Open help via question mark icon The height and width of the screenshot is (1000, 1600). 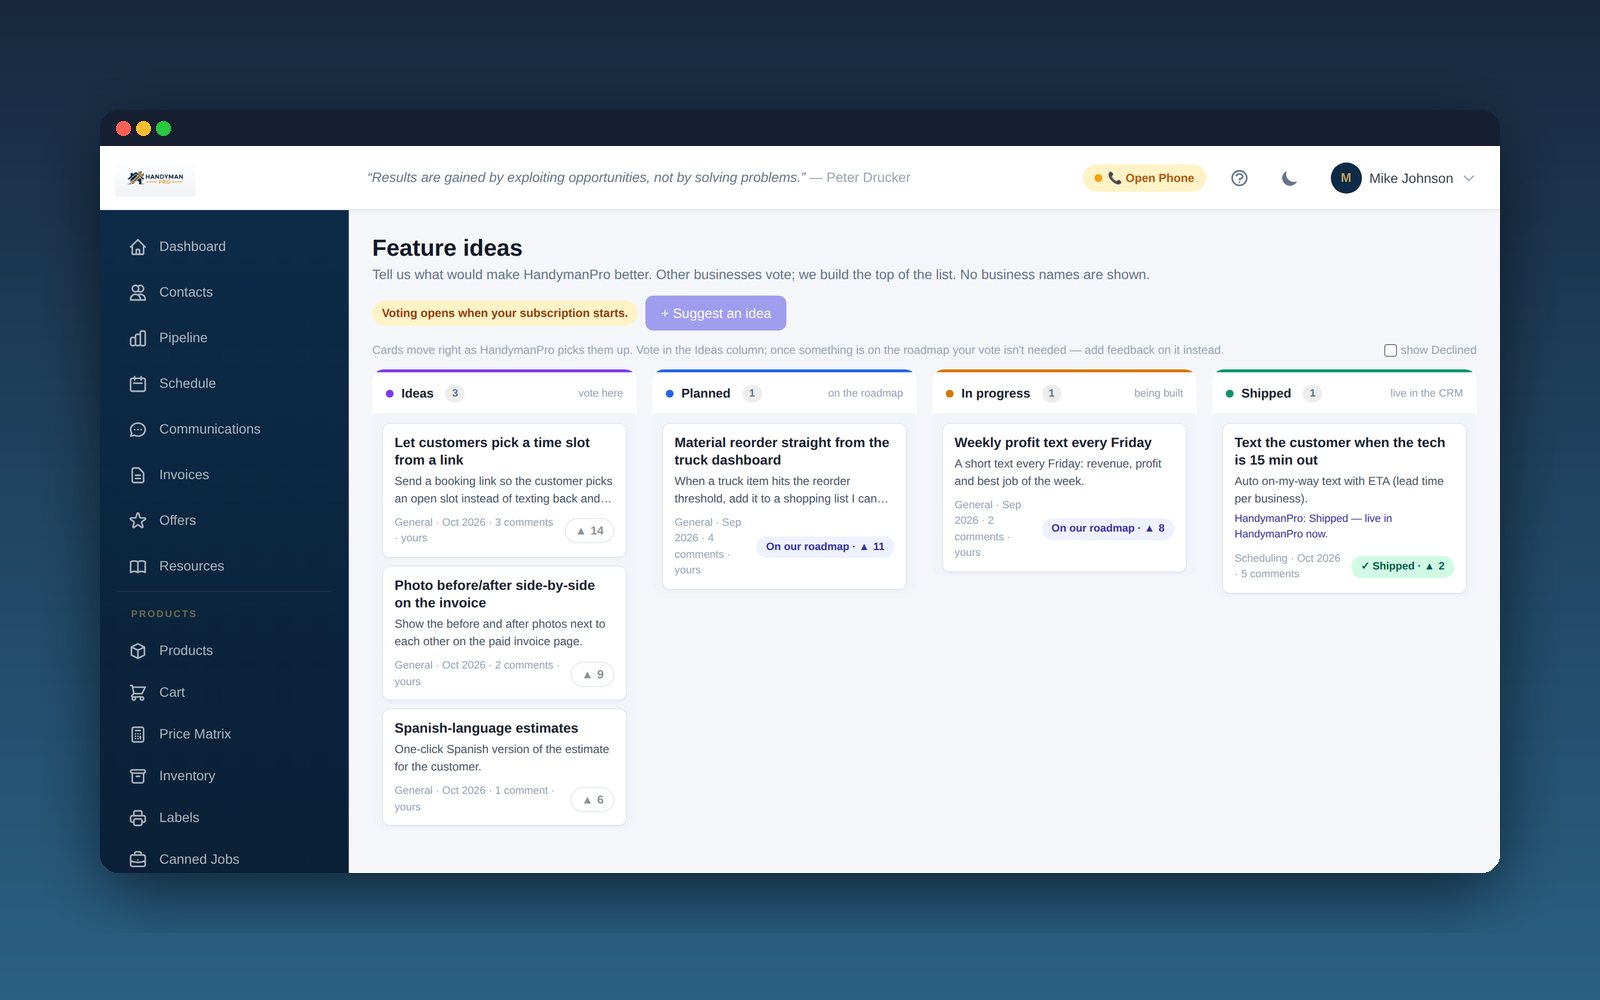[1239, 178]
